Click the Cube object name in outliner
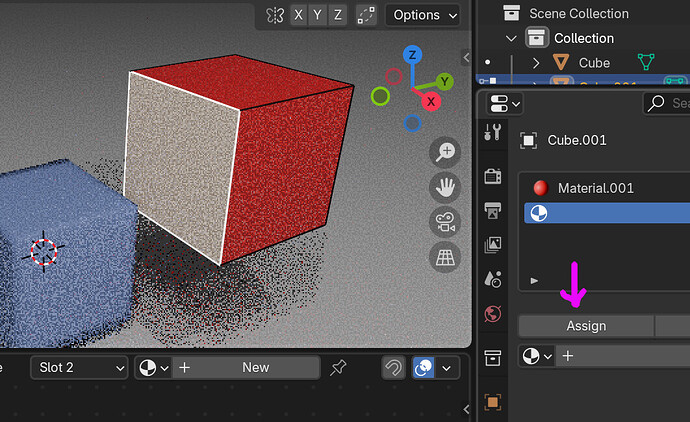690x422 pixels. coord(594,63)
